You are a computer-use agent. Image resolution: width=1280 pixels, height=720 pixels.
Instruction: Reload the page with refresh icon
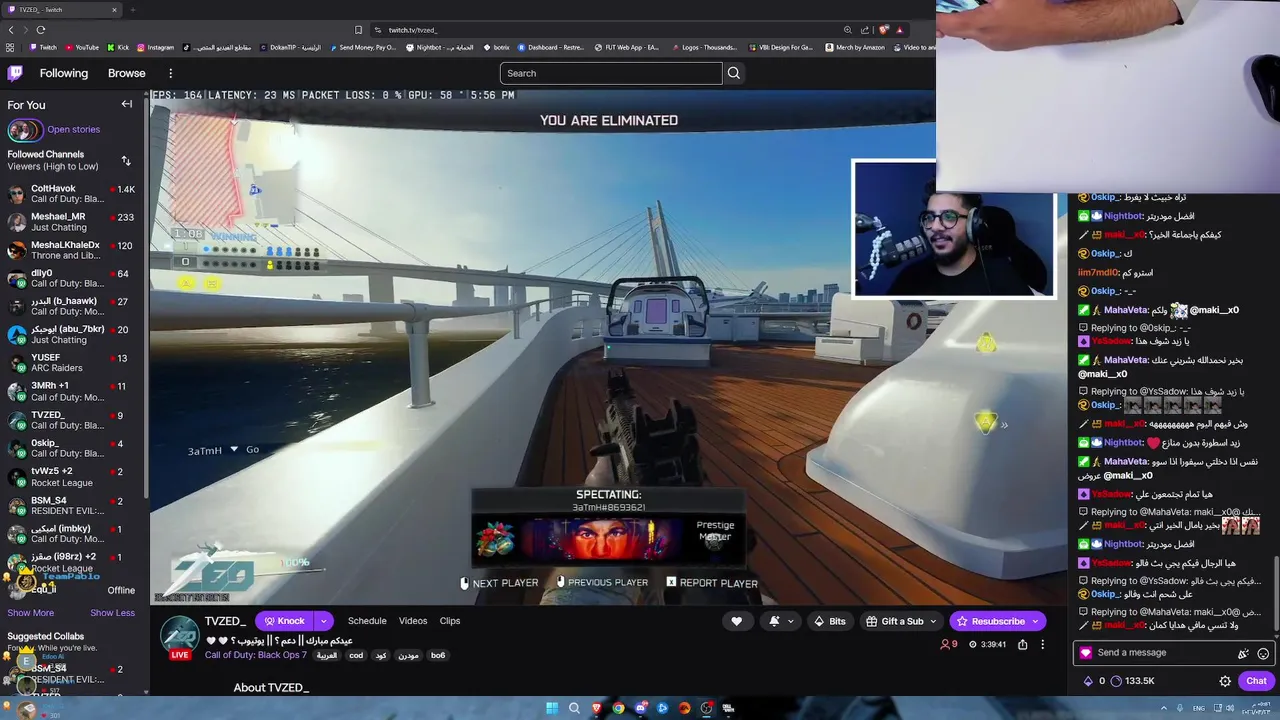tap(41, 30)
